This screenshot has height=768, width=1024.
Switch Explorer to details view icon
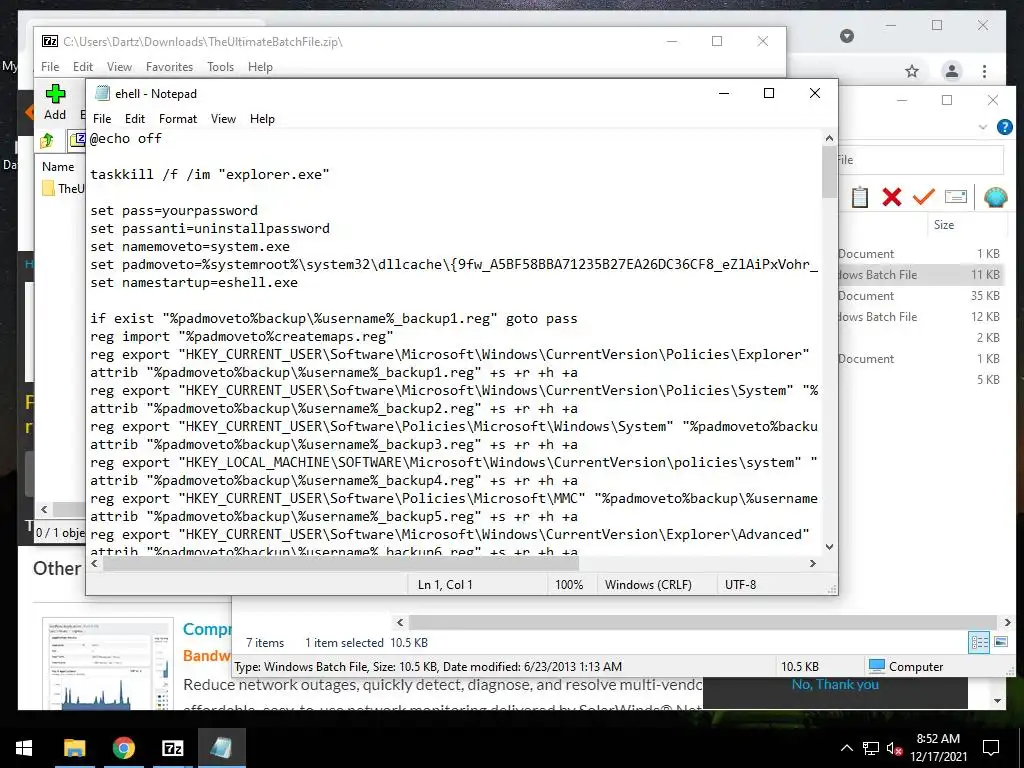pyautogui.click(x=979, y=643)
